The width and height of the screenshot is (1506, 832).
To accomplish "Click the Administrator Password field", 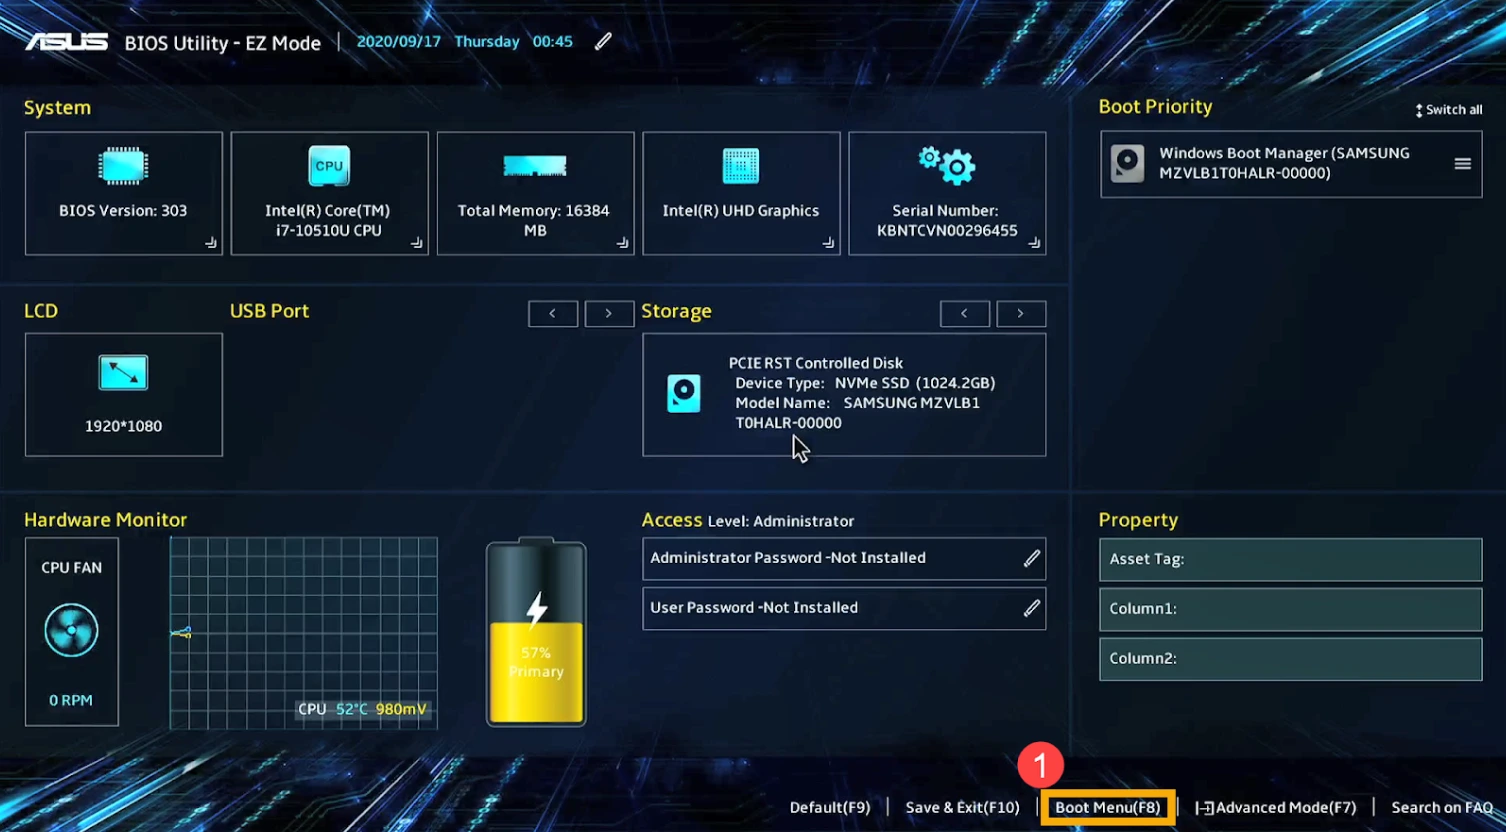I will pyautogui.click(x=844, y=559).
